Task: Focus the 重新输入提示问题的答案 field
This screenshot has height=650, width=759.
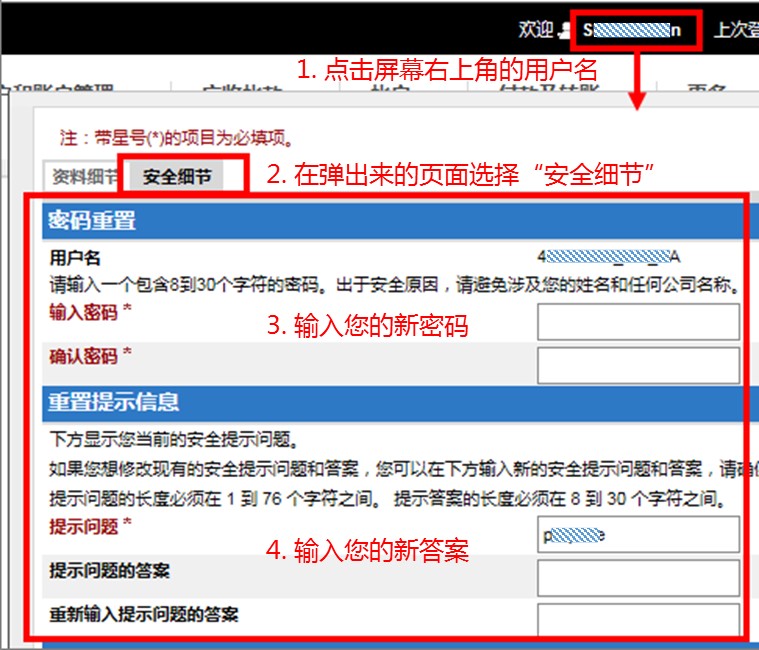Action: click(637, 619)
